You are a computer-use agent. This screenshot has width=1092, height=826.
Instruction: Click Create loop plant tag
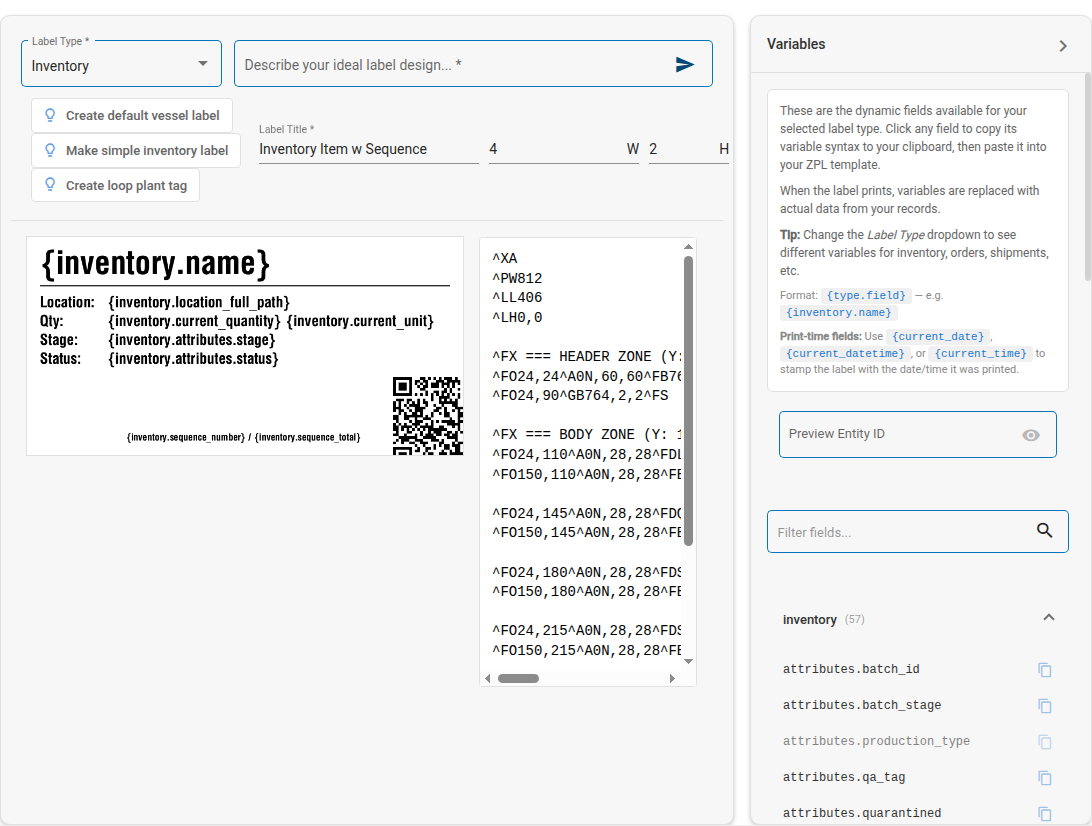coord(116,185)
